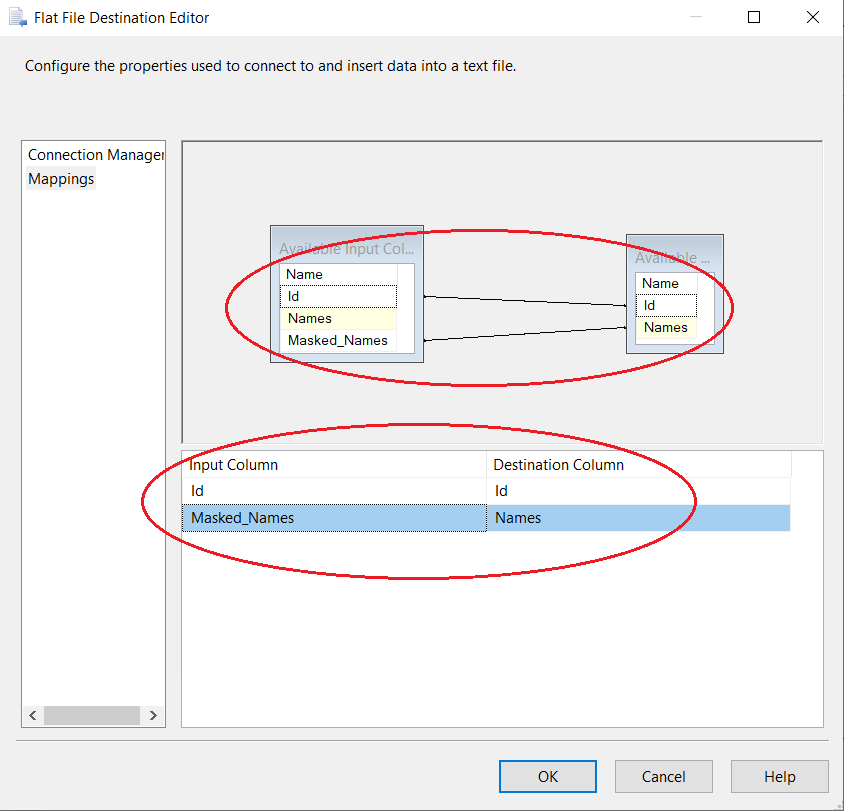Viewport: 844px width, 811px height.
Task: Maximize the editor dialog window
Action: (754, 17)
